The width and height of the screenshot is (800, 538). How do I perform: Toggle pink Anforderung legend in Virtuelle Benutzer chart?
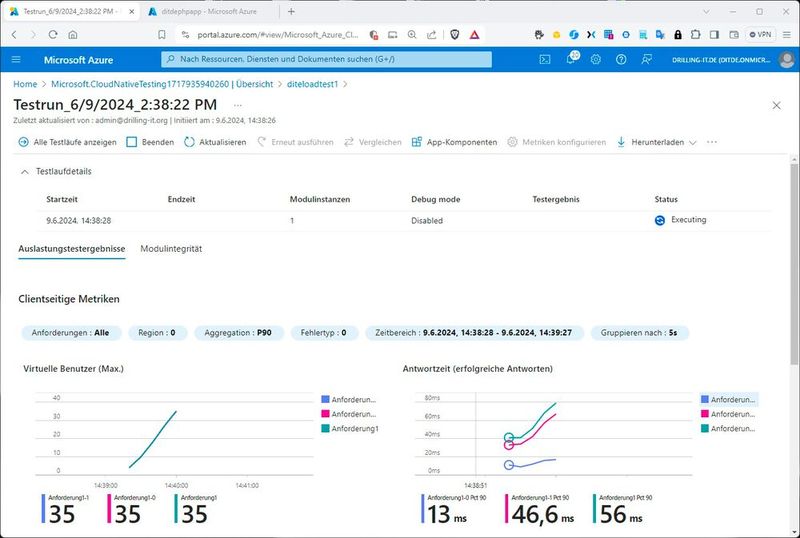[x=349, y=414]
